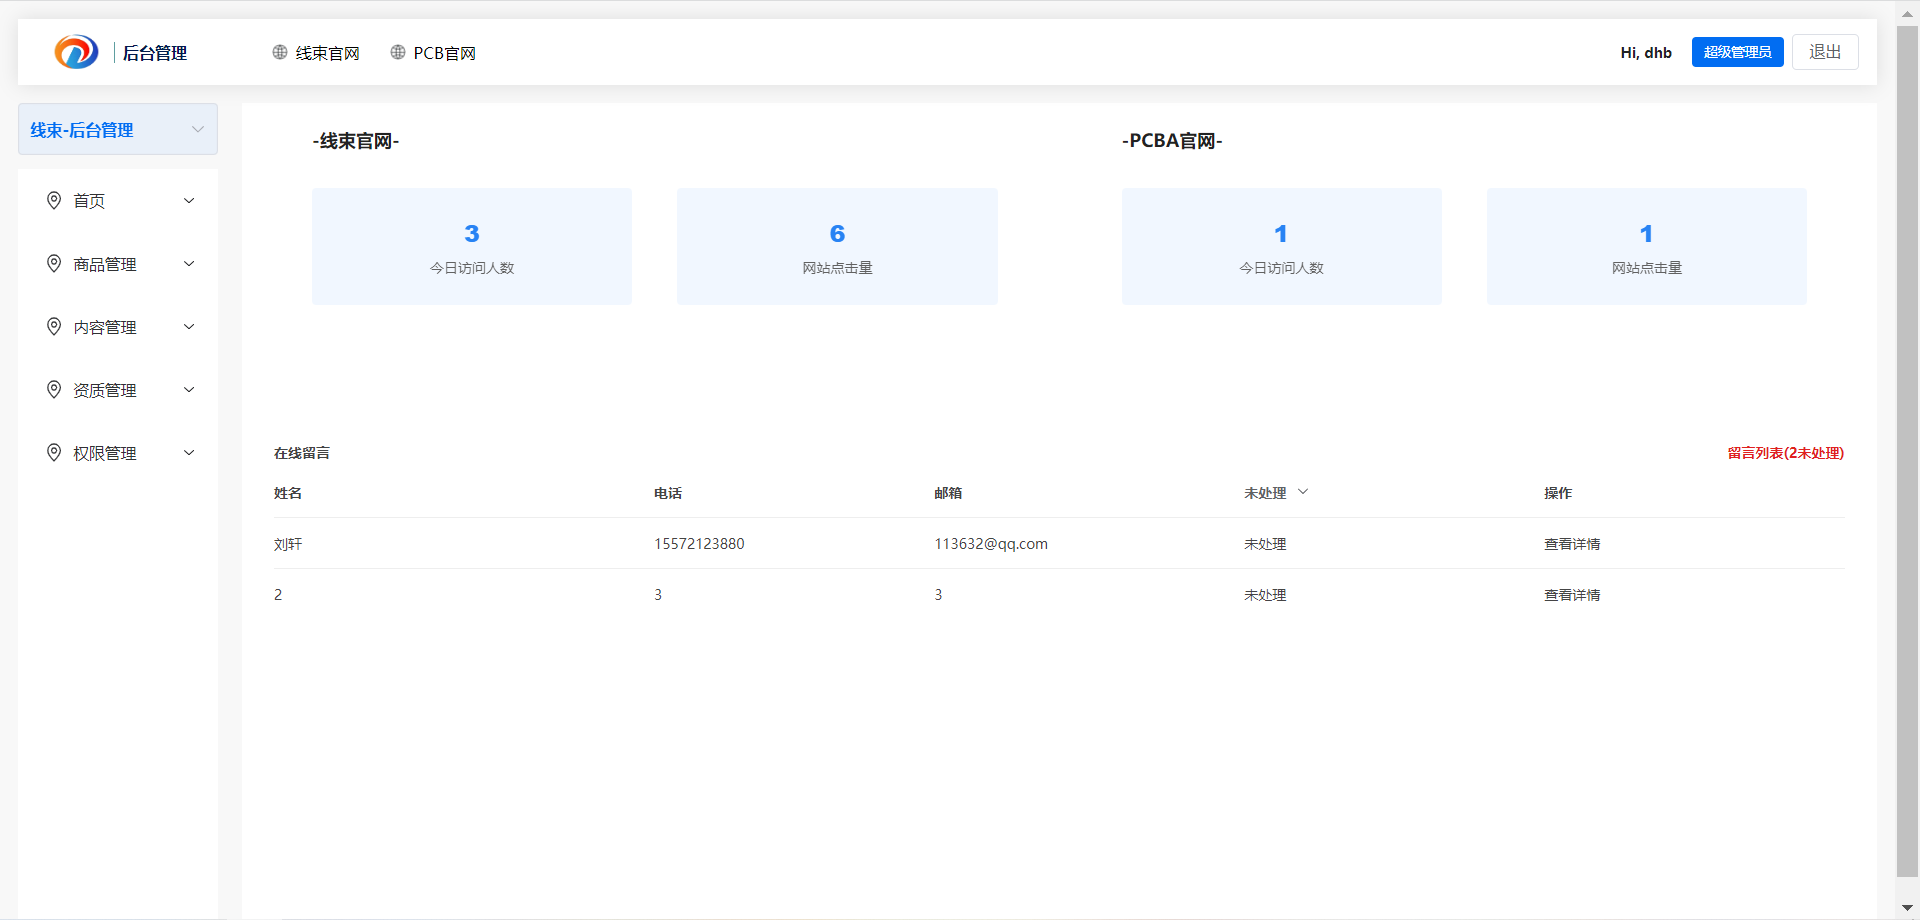Click the scrollbar down arrow
Screen dimensions: 1920x920
point(1907,908)
